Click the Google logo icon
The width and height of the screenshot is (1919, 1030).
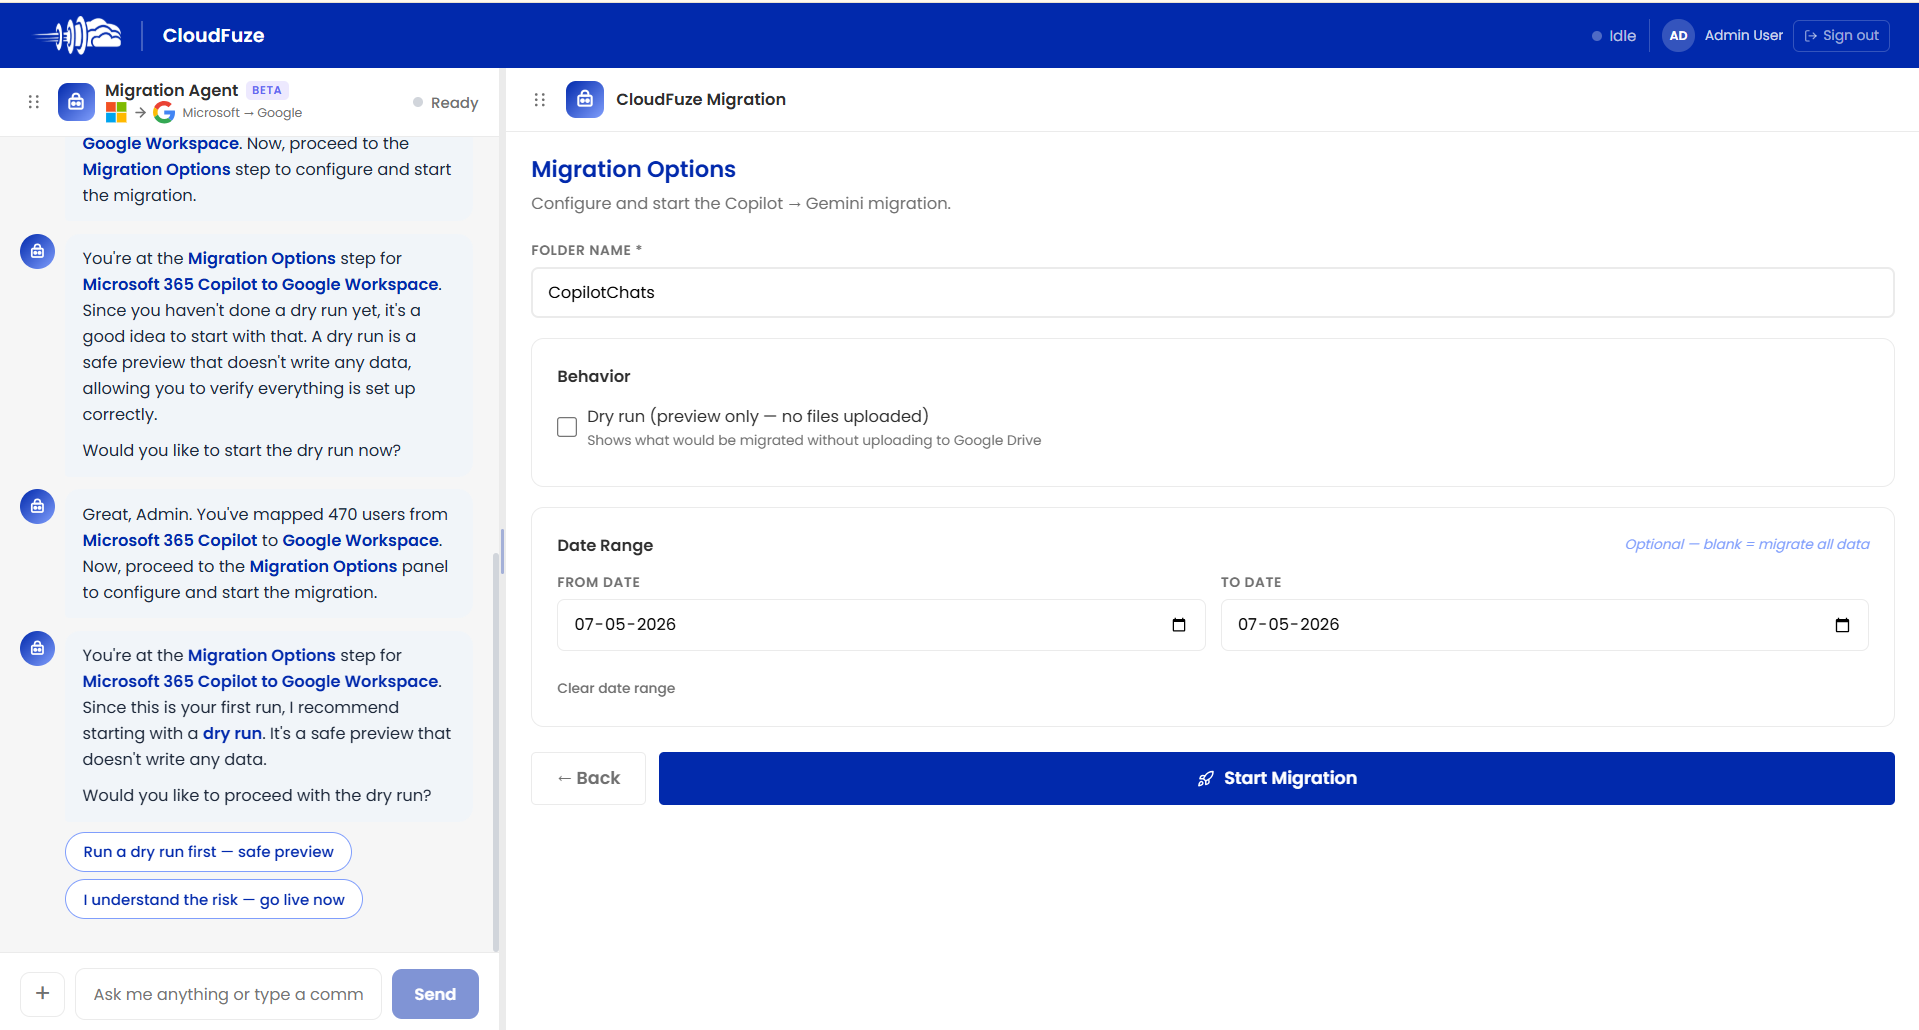[164, 113]
